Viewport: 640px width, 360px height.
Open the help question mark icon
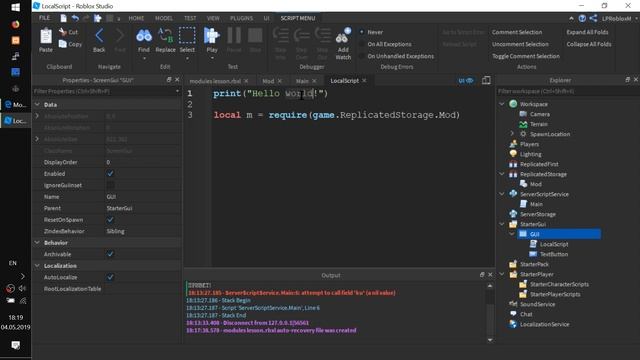582,18
